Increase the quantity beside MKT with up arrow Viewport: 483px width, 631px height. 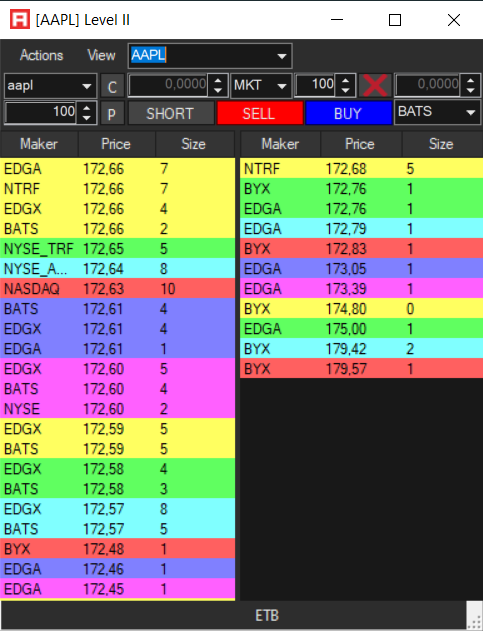[x=345, y=80]
